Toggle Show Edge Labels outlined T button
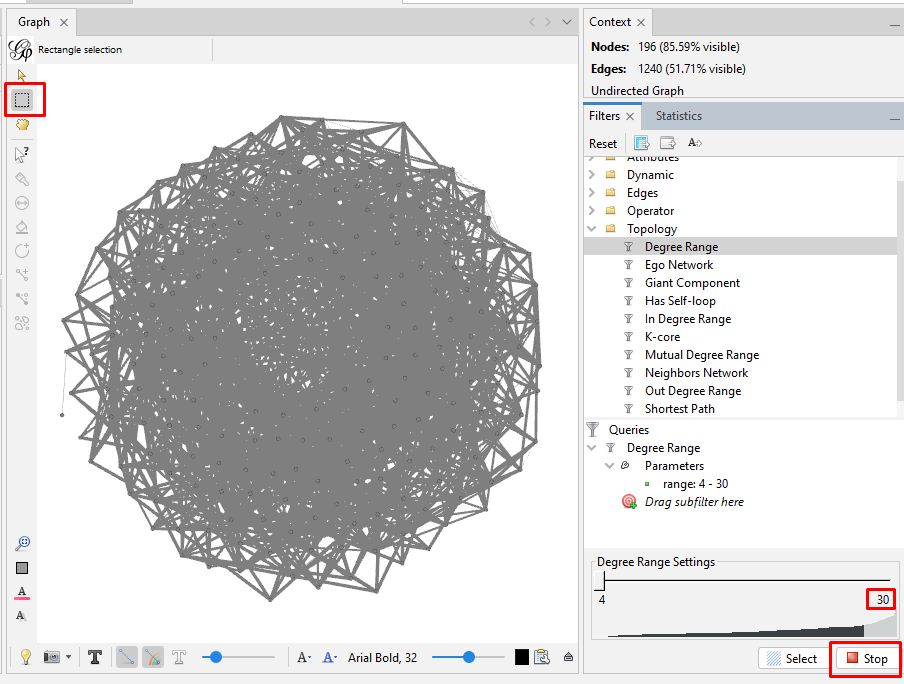Screen dimensions: 904x684 (179, 657)
